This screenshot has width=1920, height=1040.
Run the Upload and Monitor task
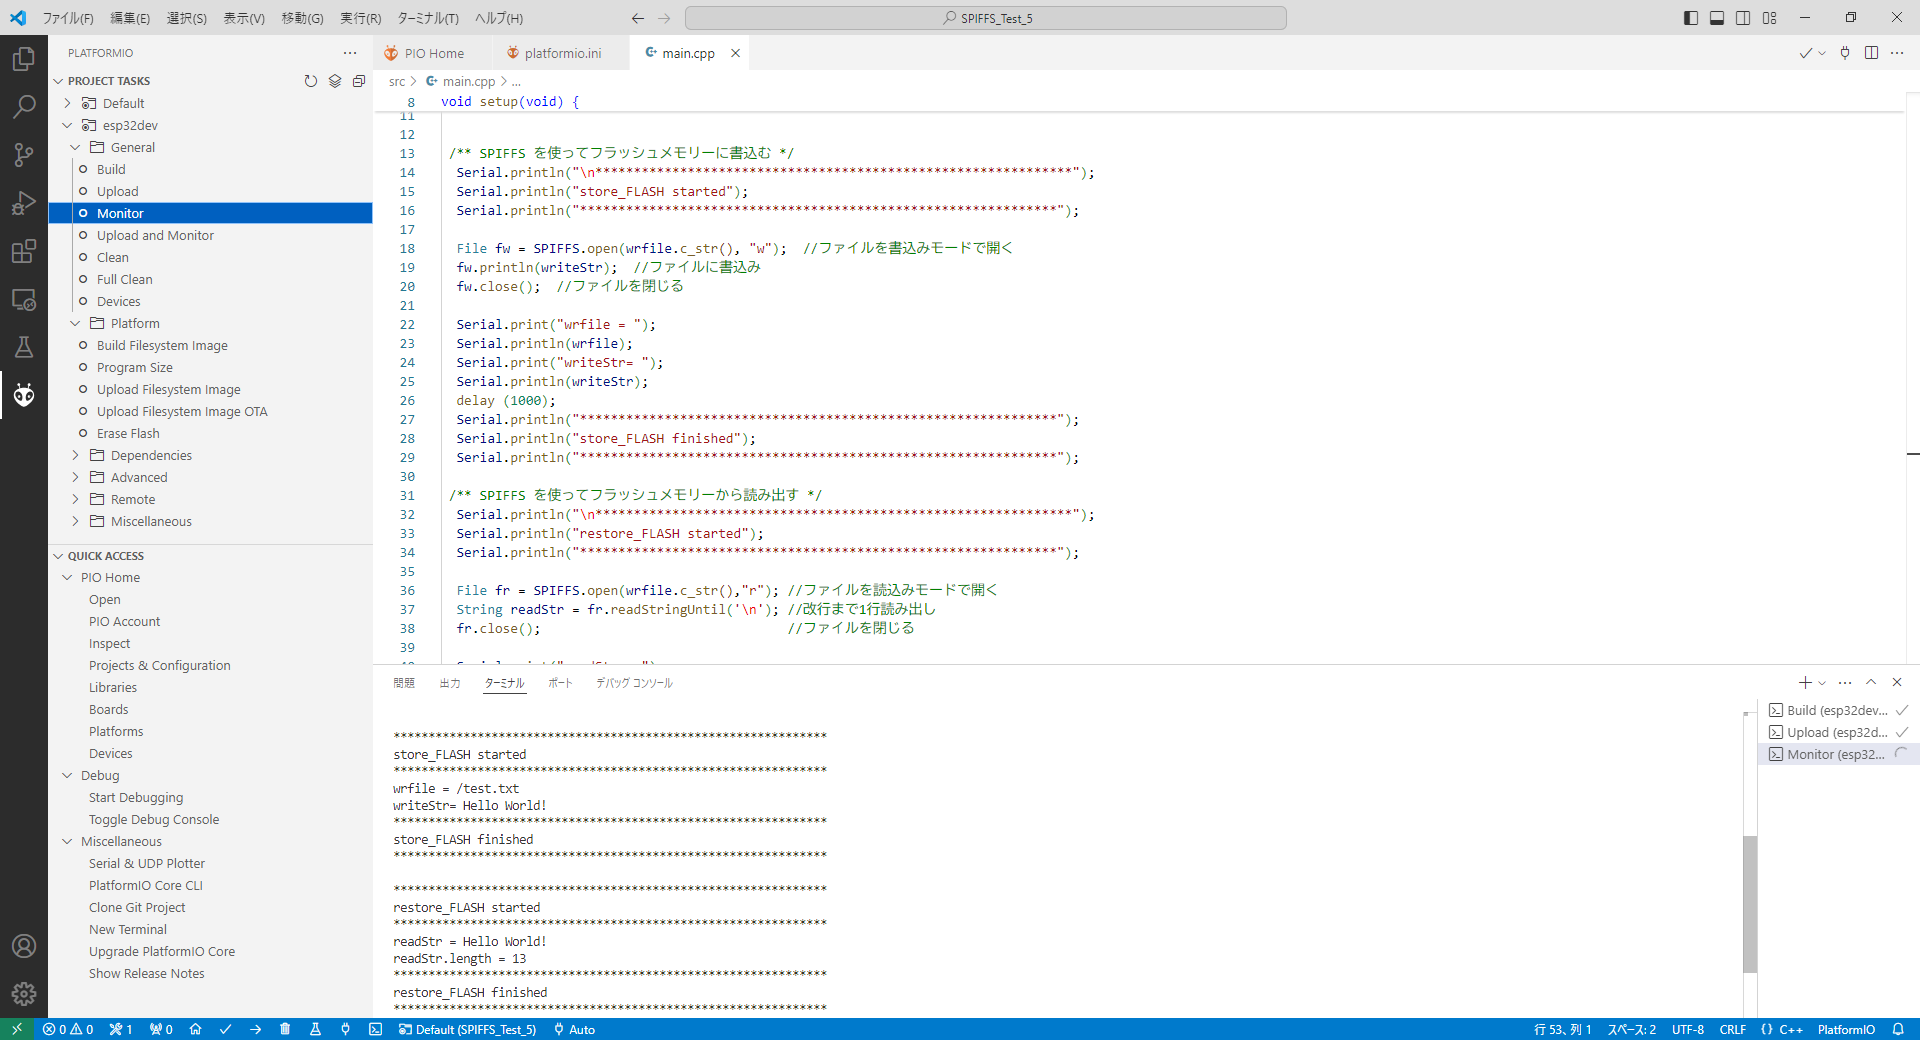pos(155,235)
